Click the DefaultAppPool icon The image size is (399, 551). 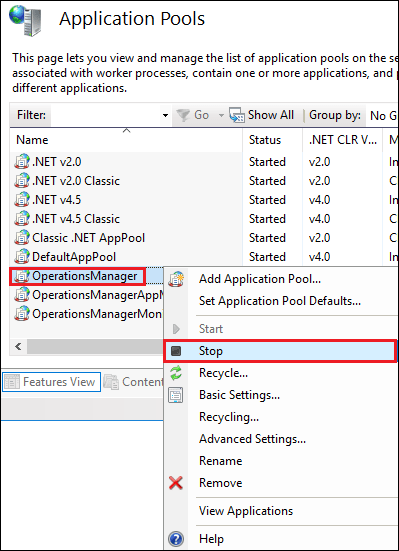pyautogui.click(x=22, y=257)
